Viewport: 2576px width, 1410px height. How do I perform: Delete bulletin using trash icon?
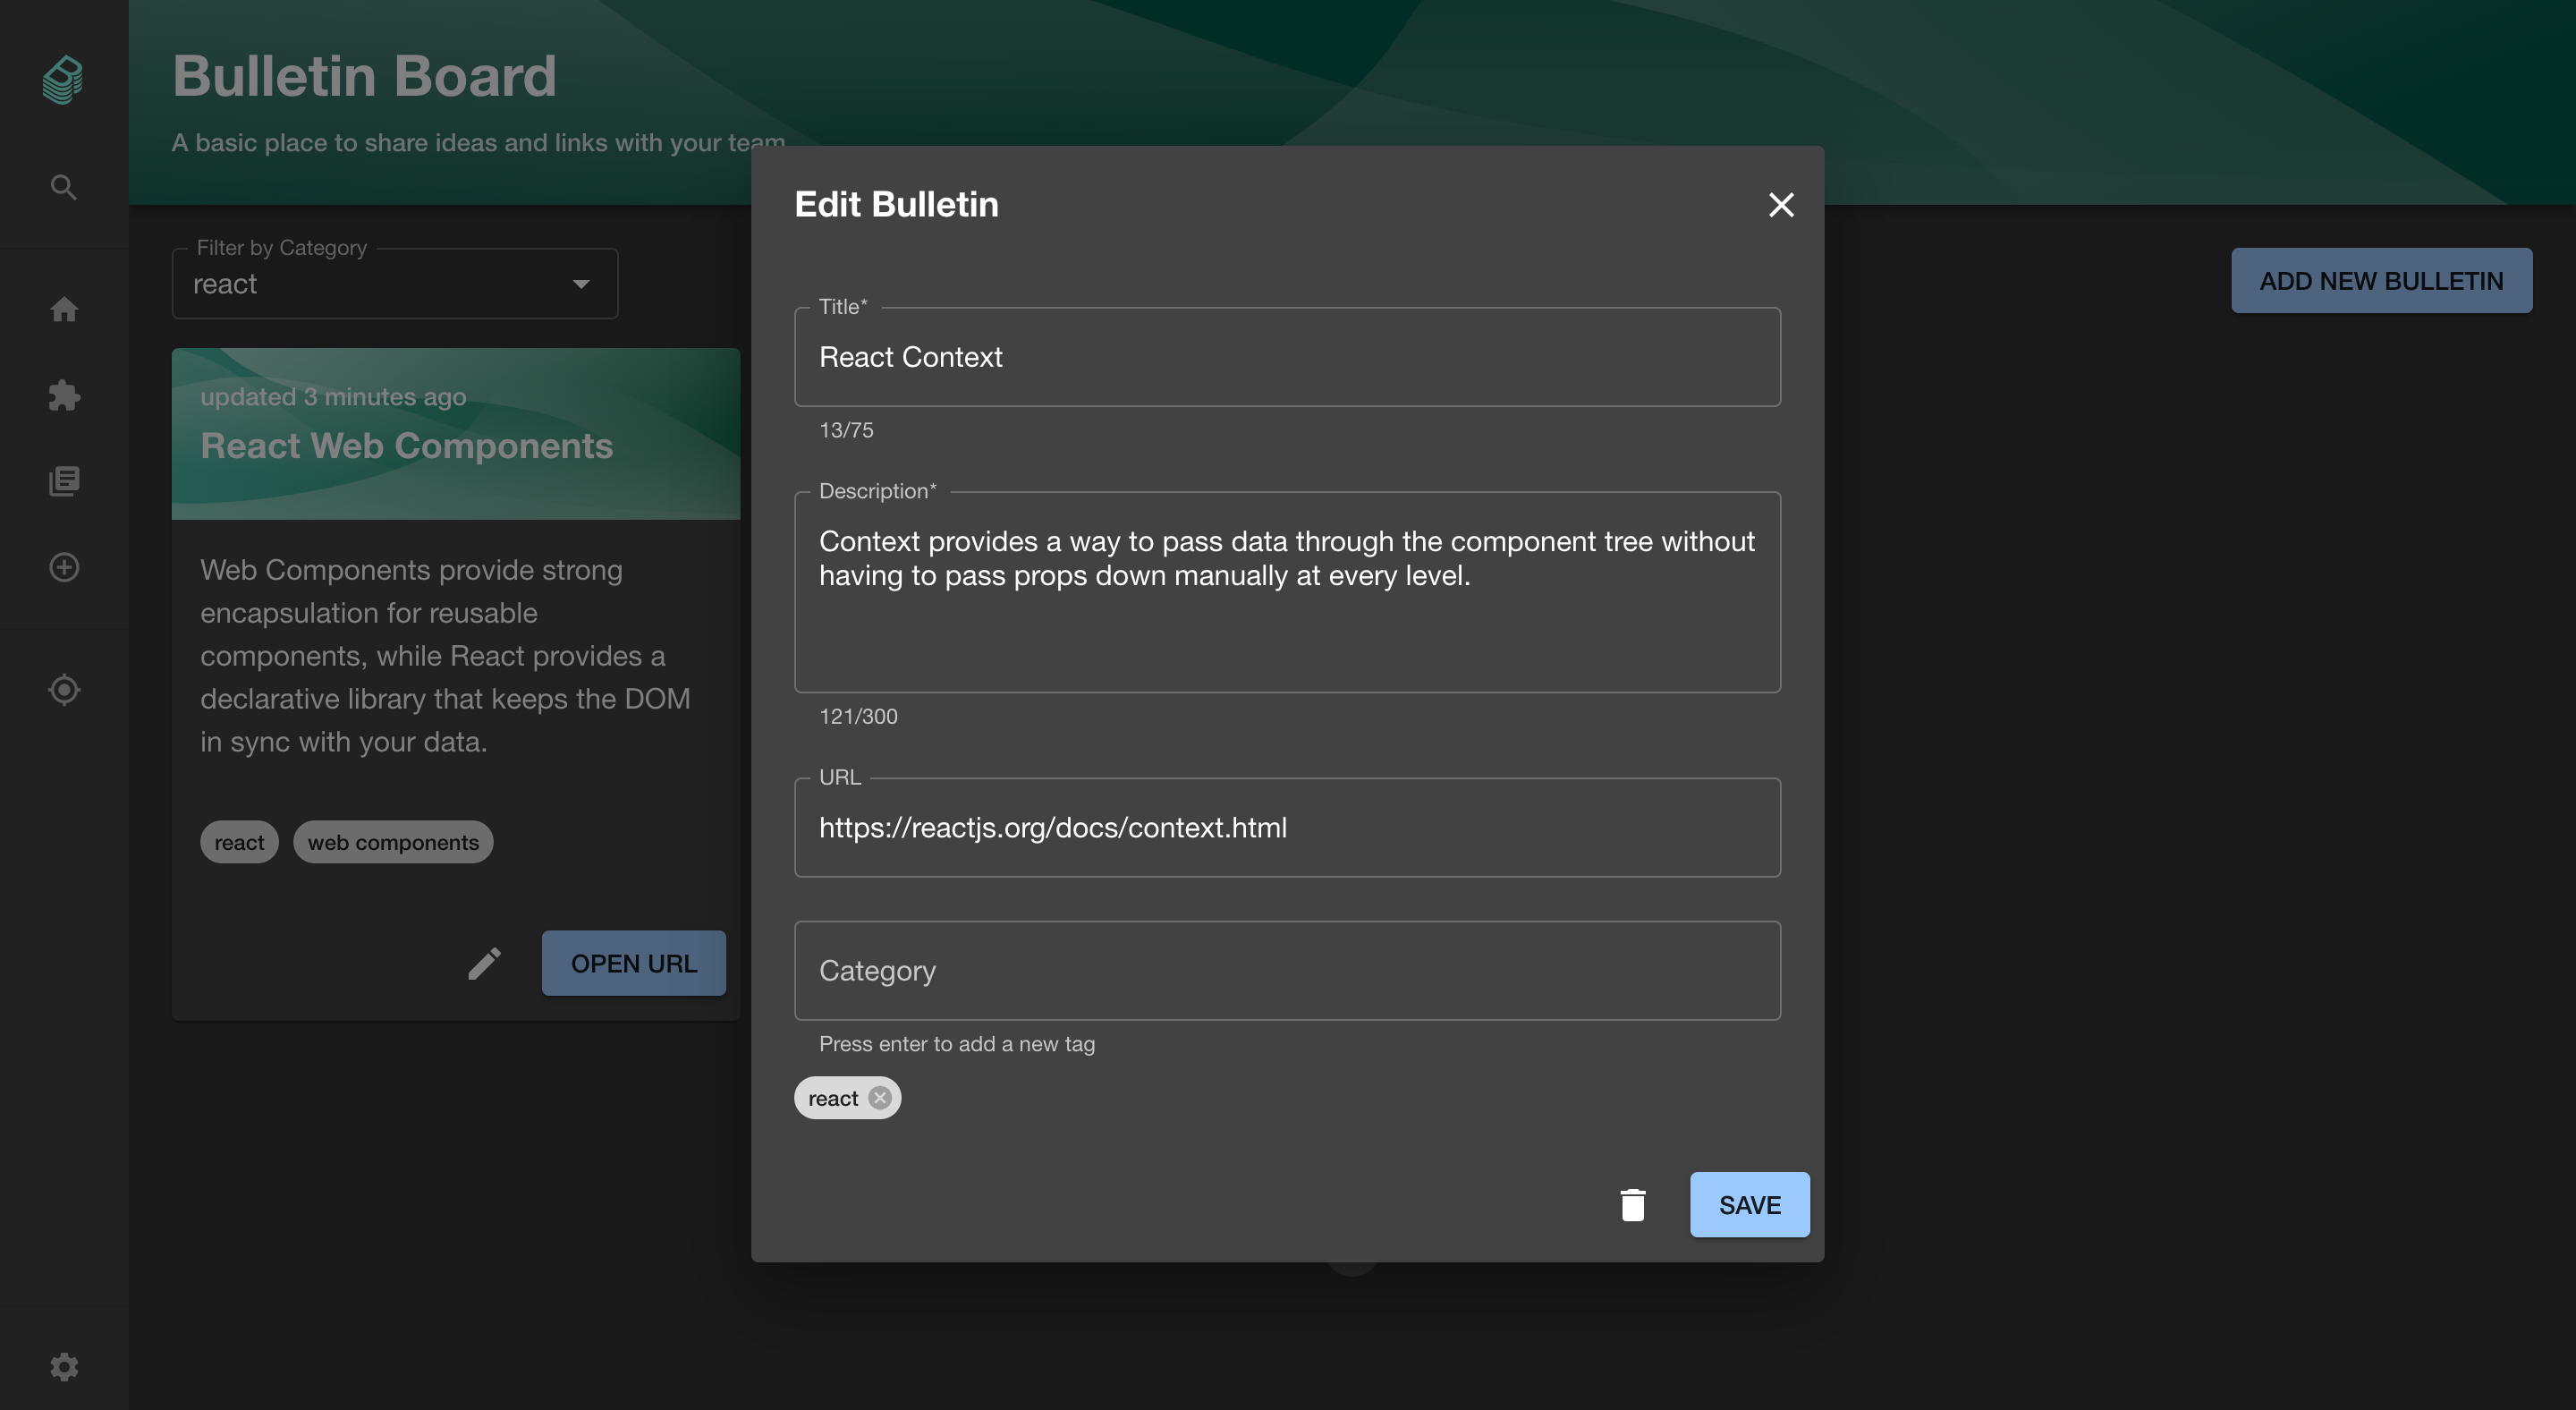click(1632, 1205)
